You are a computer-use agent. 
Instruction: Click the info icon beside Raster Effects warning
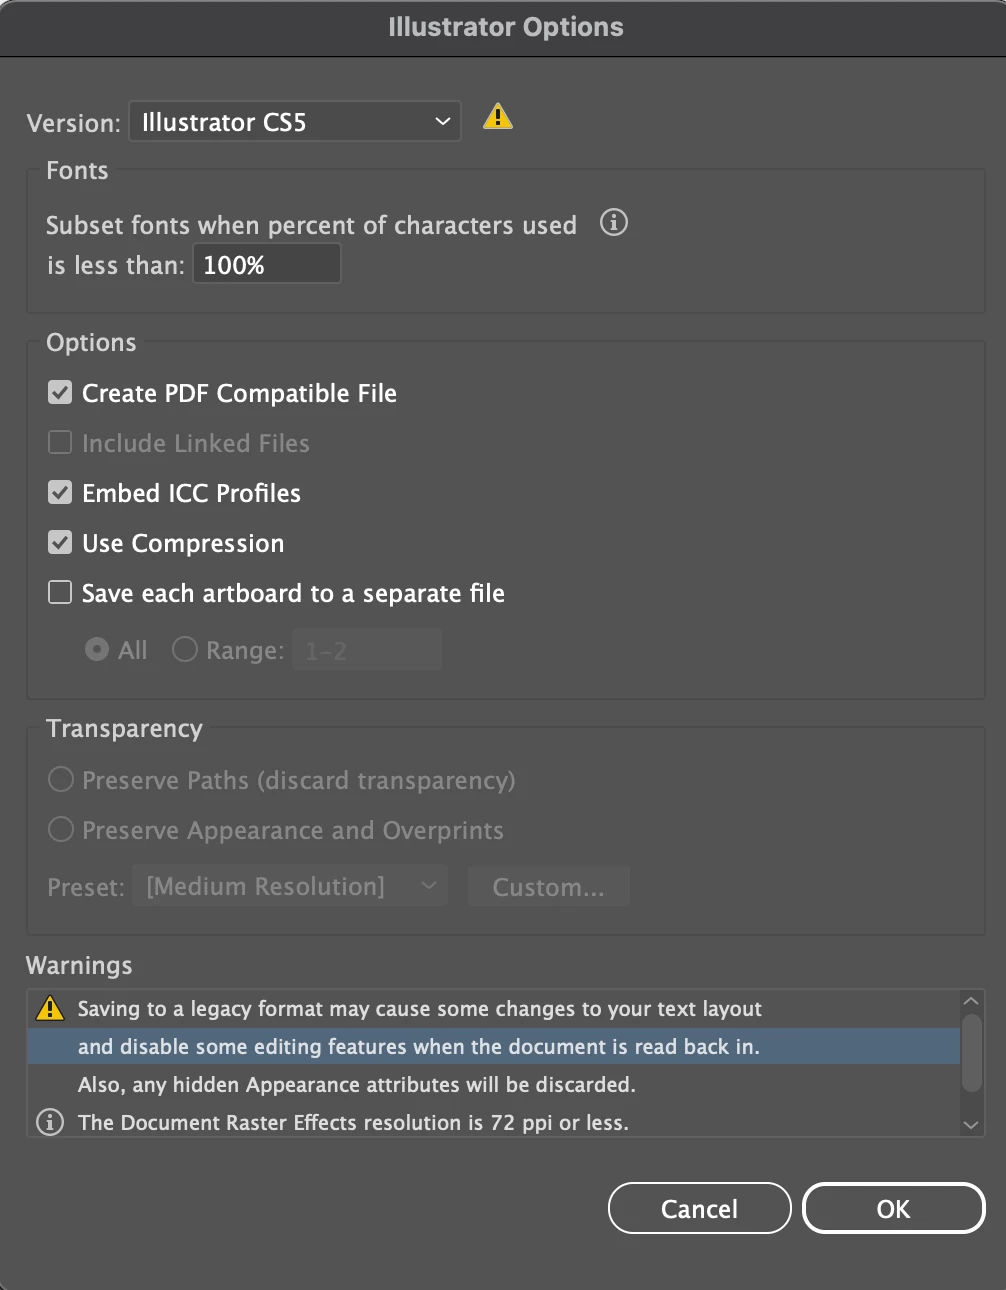tap(50, 1122)
